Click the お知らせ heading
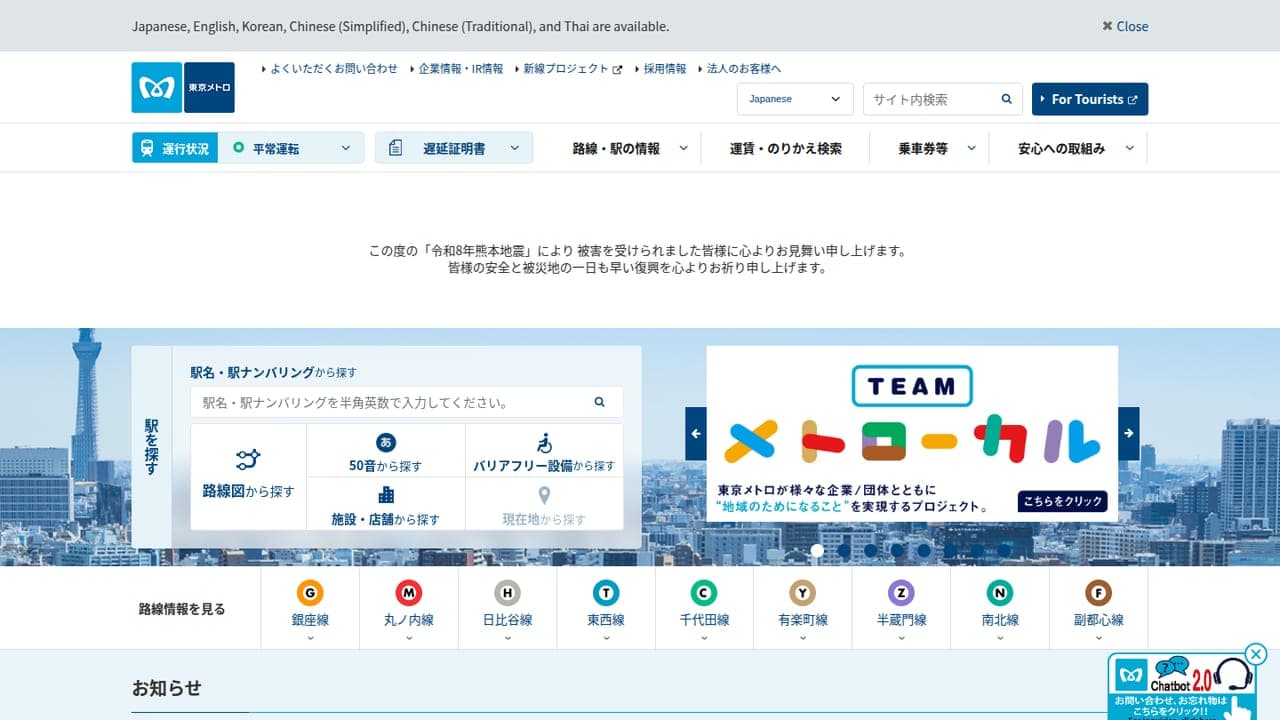The image size is (1280, 720). (x=166, y=688)
